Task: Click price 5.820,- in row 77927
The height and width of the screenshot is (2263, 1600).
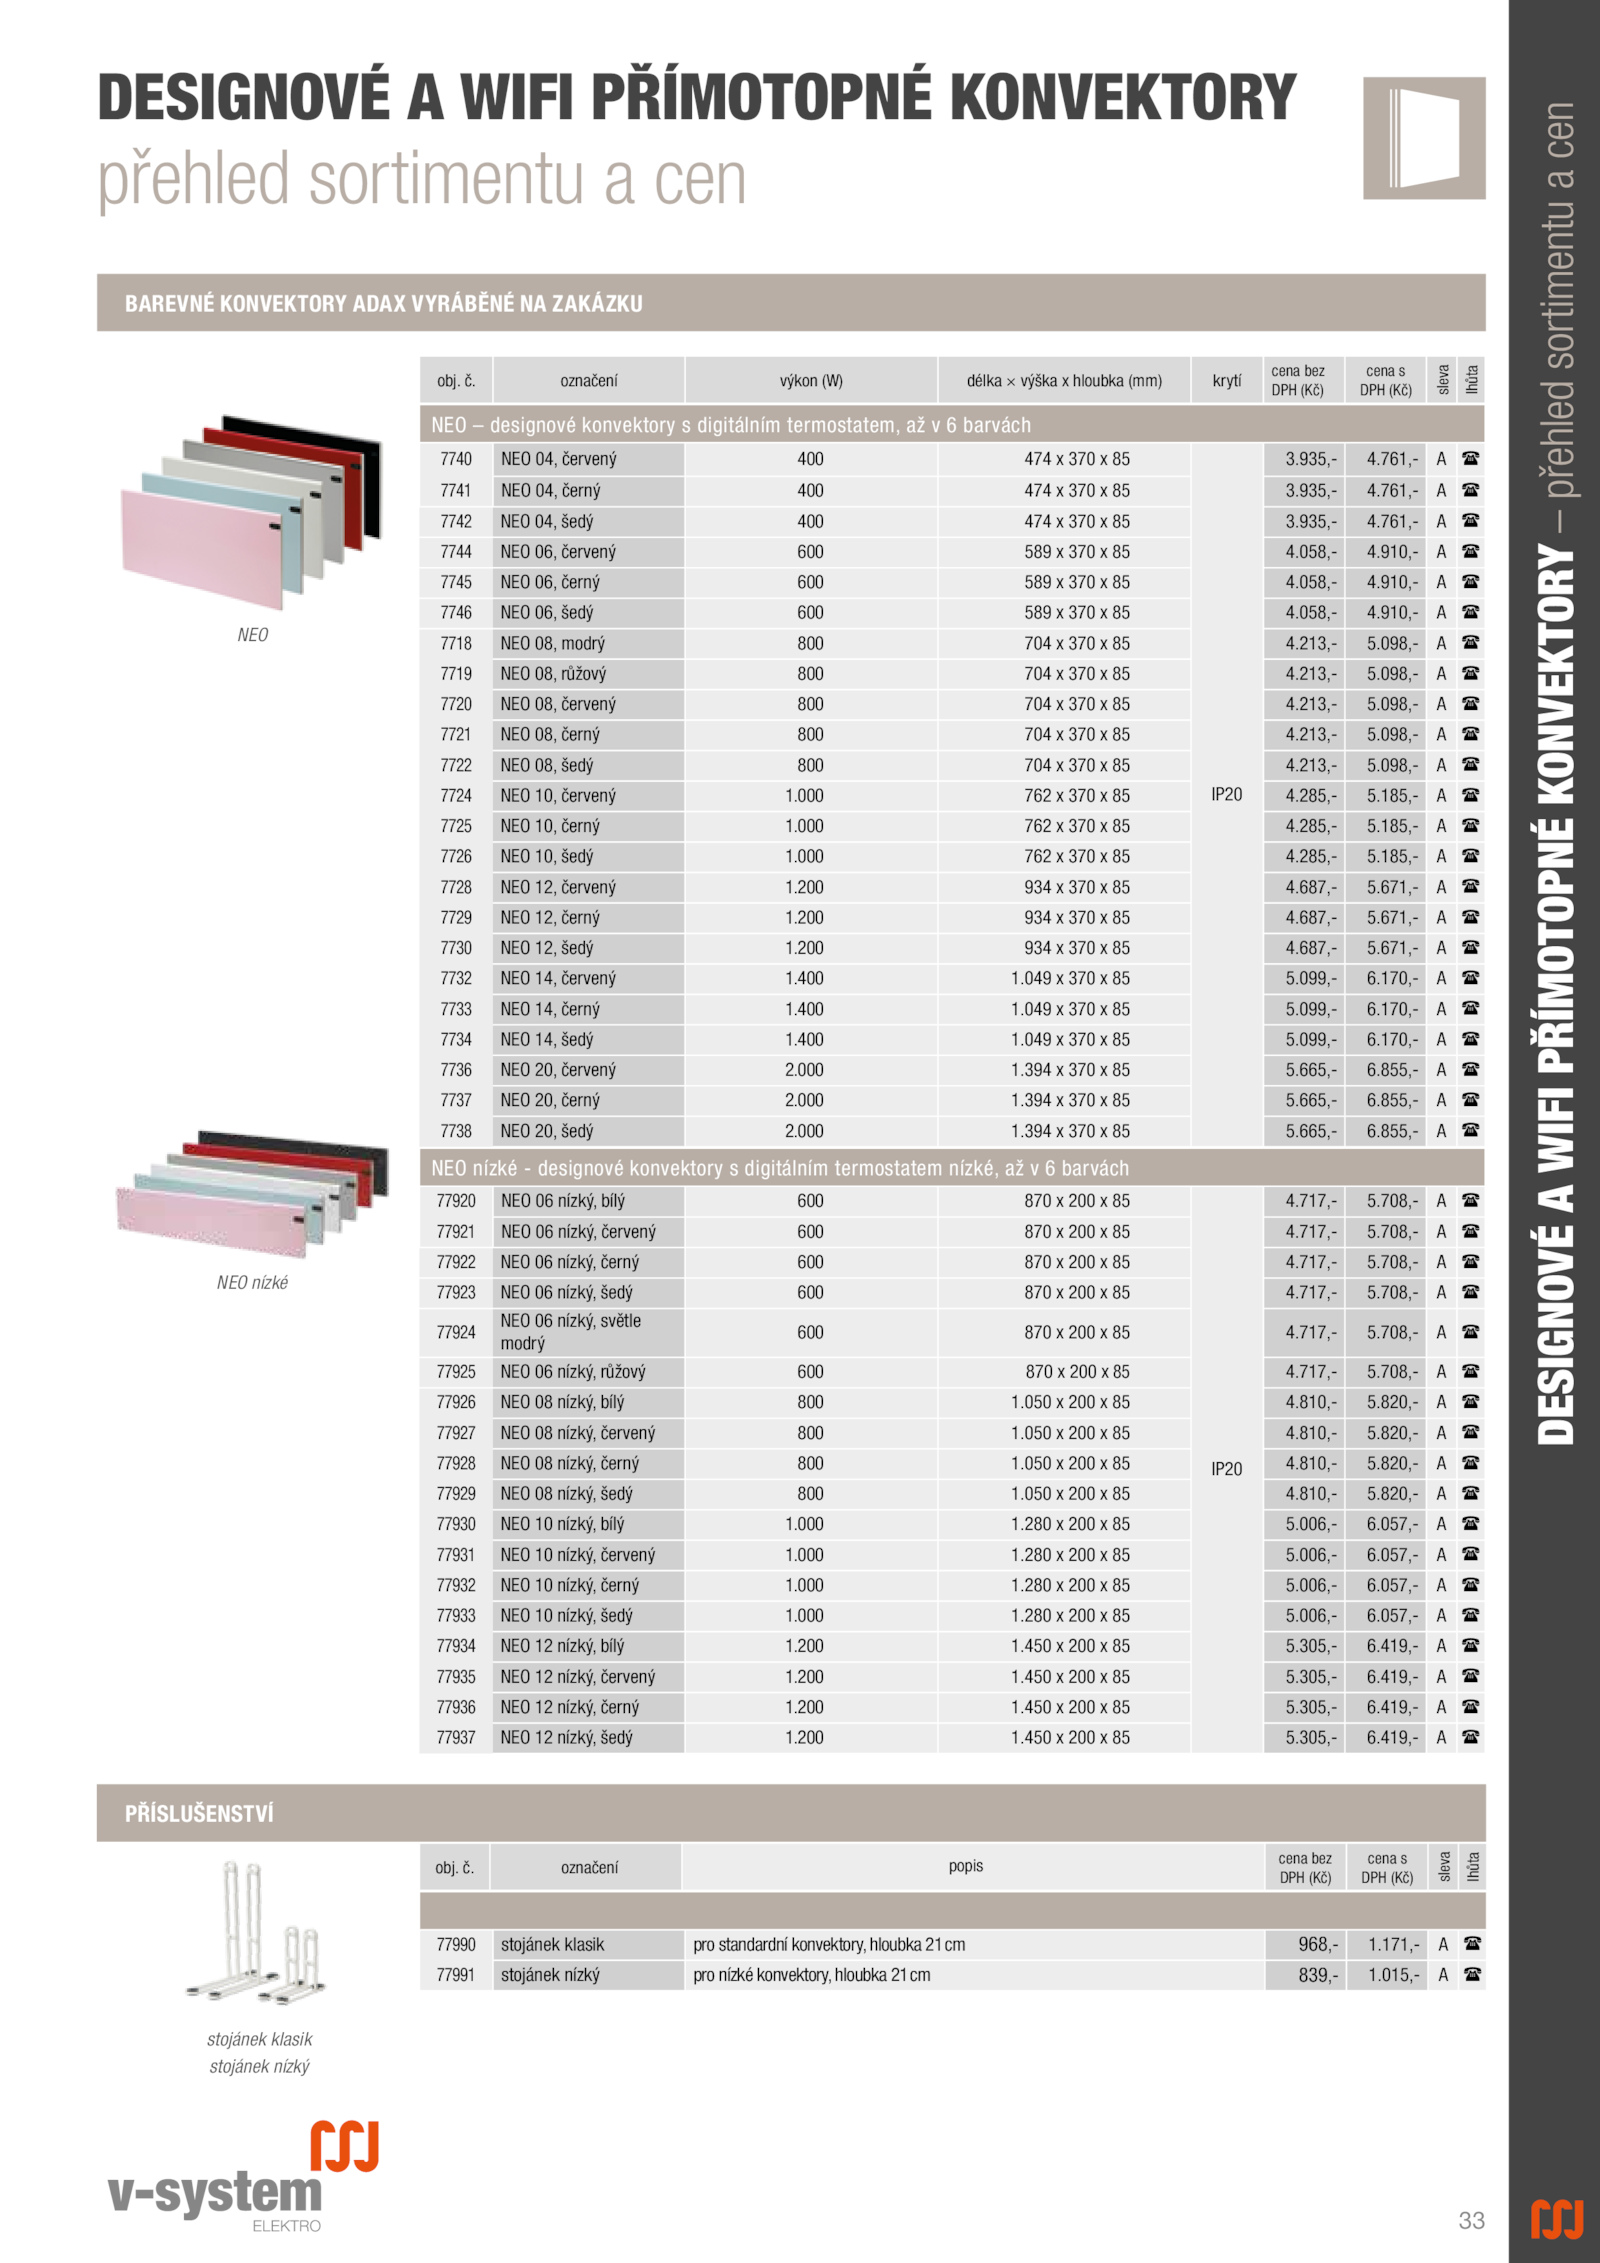Action: (1393, 1432)
